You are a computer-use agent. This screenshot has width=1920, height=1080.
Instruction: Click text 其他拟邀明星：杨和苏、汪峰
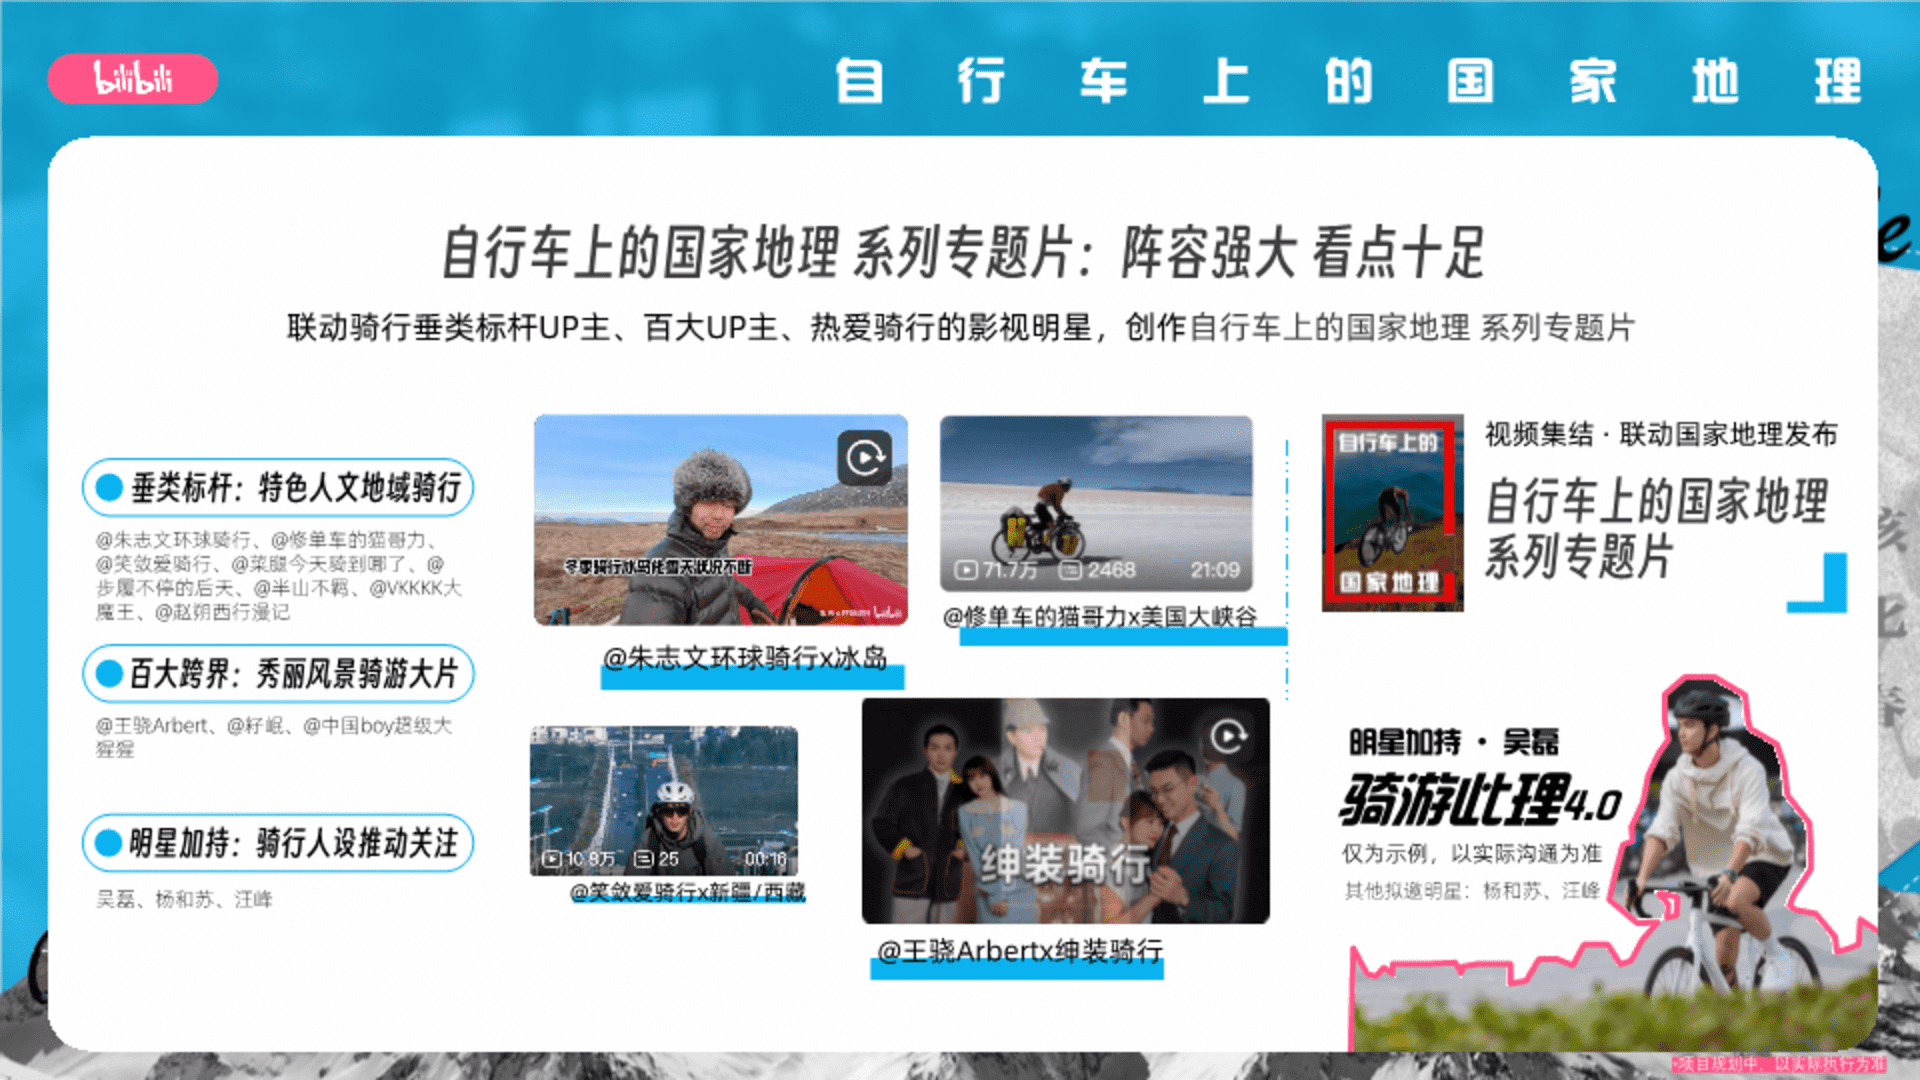[1472, 890]
